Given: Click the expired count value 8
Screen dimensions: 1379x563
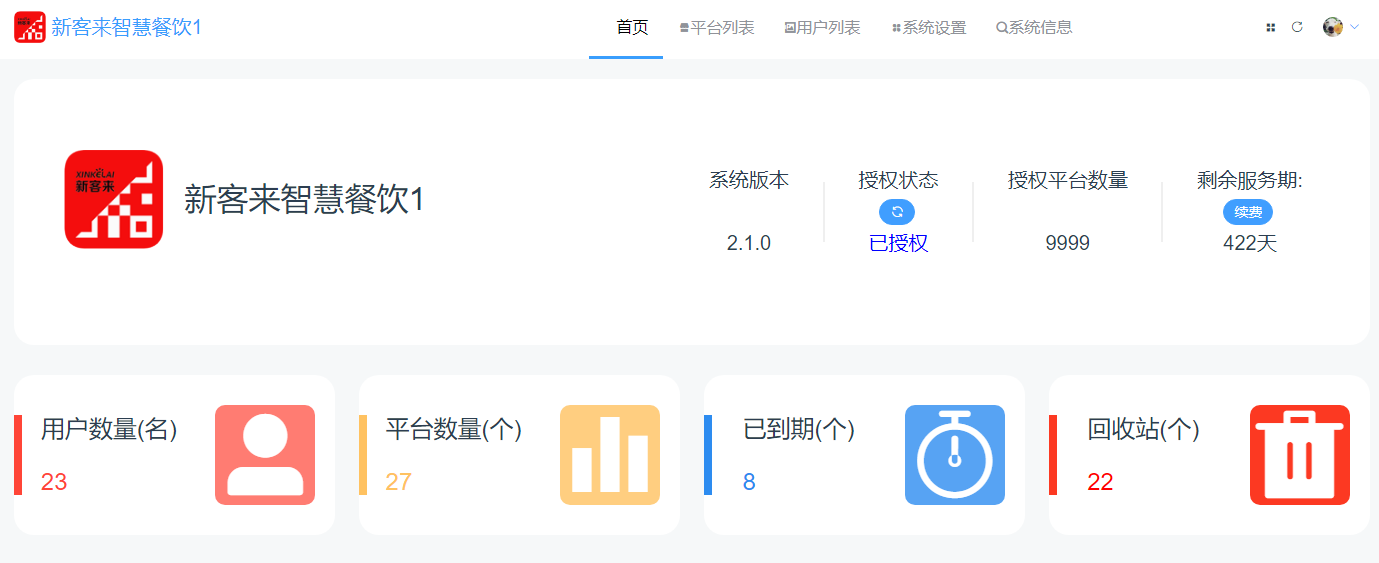Looking at the screenshot, I should (x=749, y=482).
